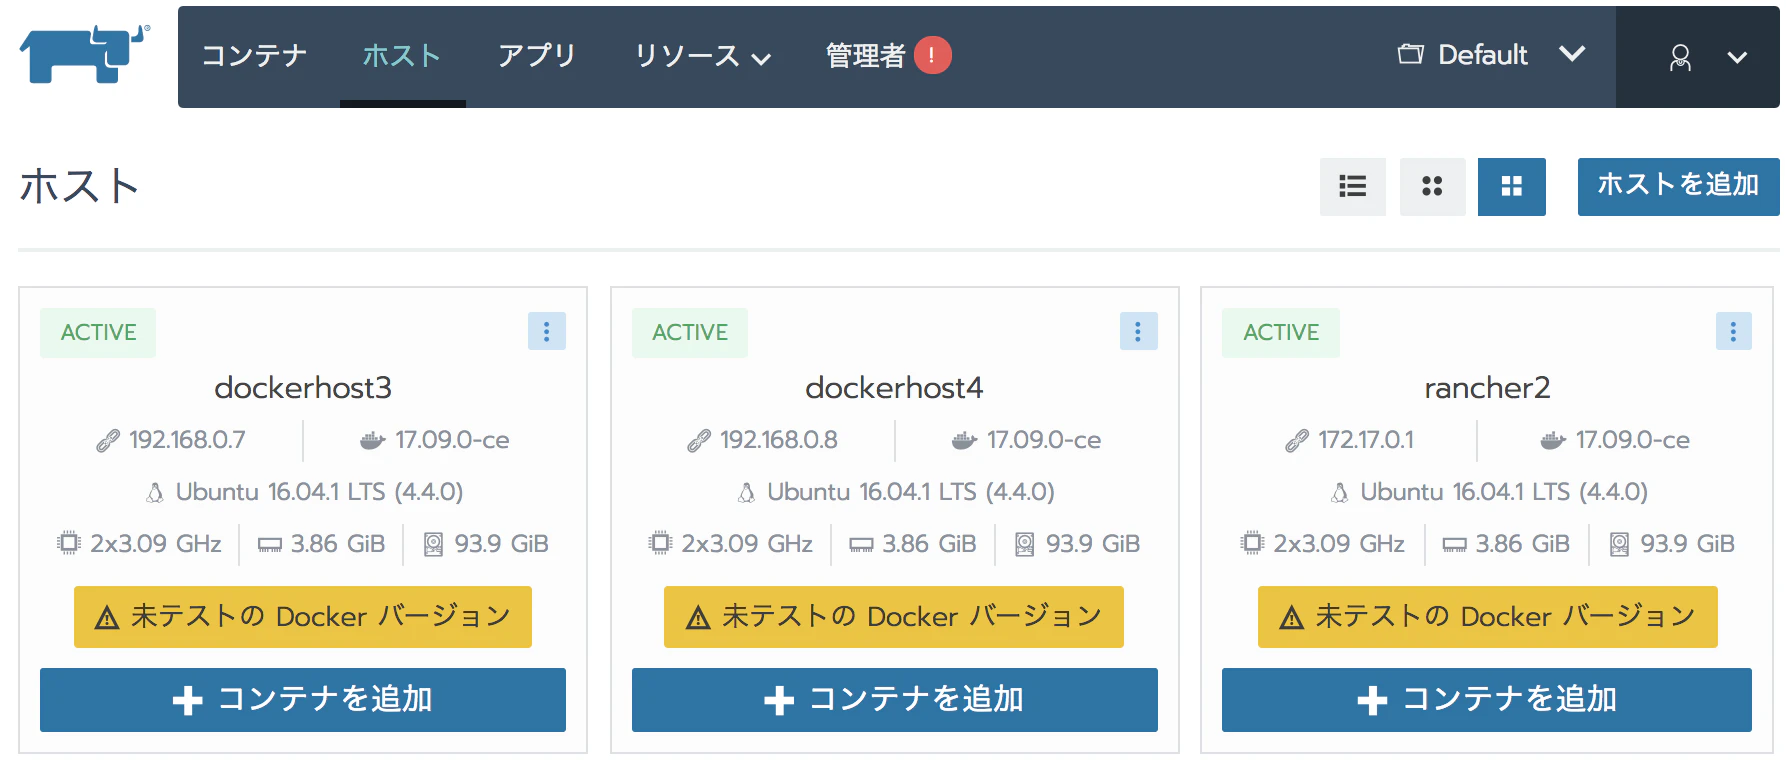
Task: Click 17.09.0-ce version on rancher2
Action: click(1633, 440)
